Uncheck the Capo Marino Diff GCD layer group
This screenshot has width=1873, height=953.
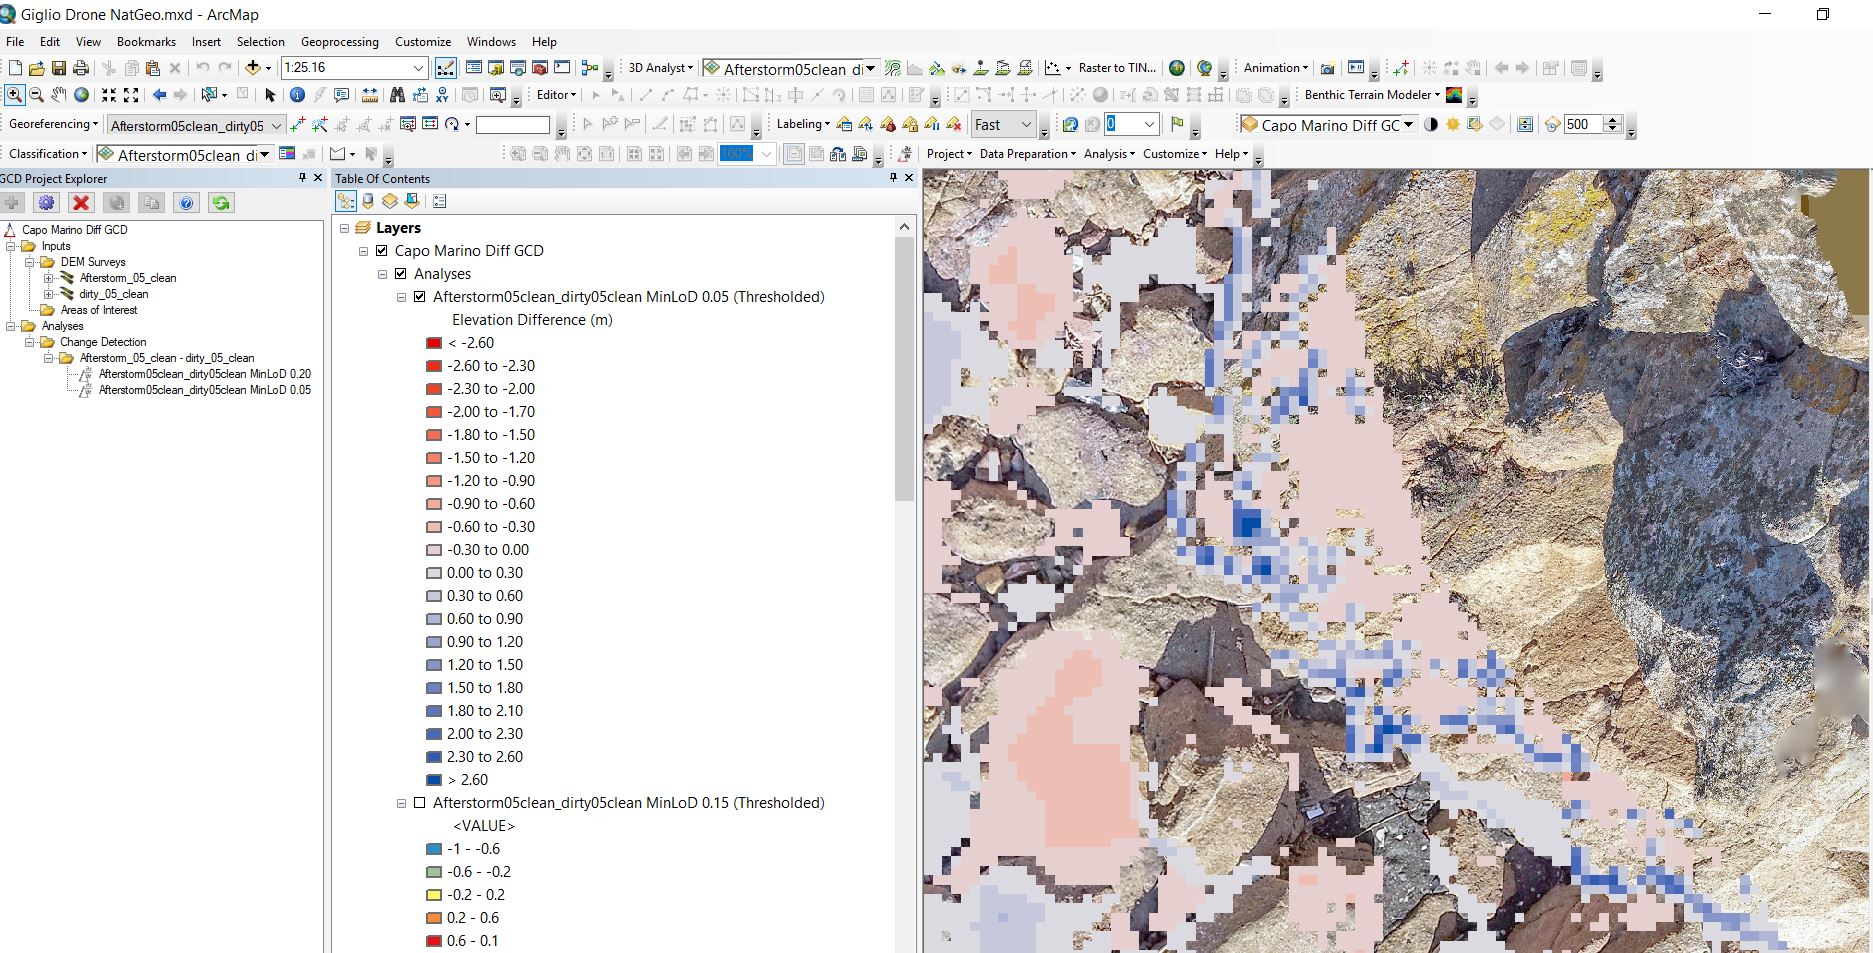[381, 251]
